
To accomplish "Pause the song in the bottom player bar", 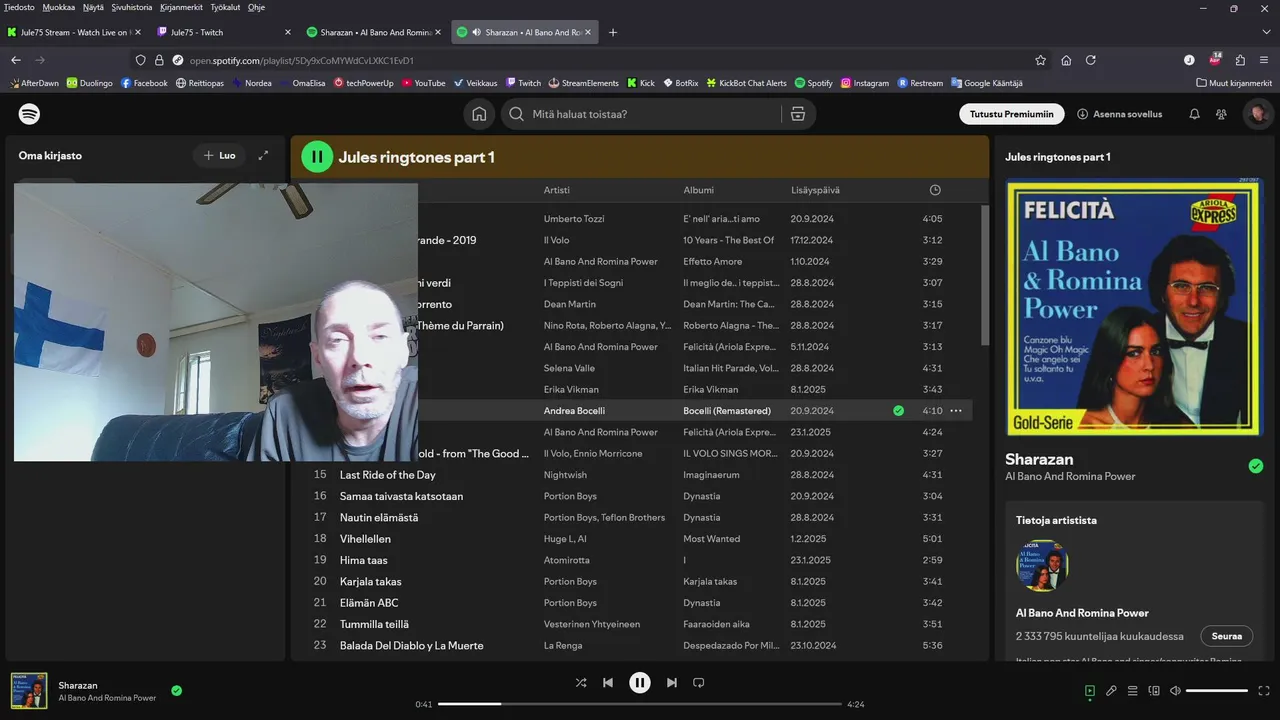I will [x=640, y=683].
